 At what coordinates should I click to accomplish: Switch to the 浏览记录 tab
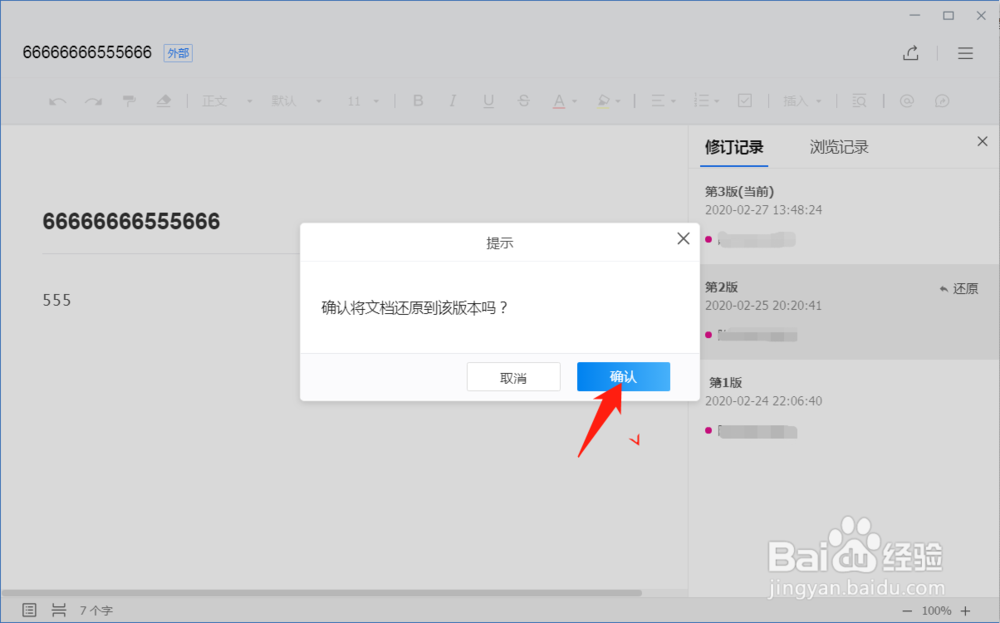tap(839, 146)
